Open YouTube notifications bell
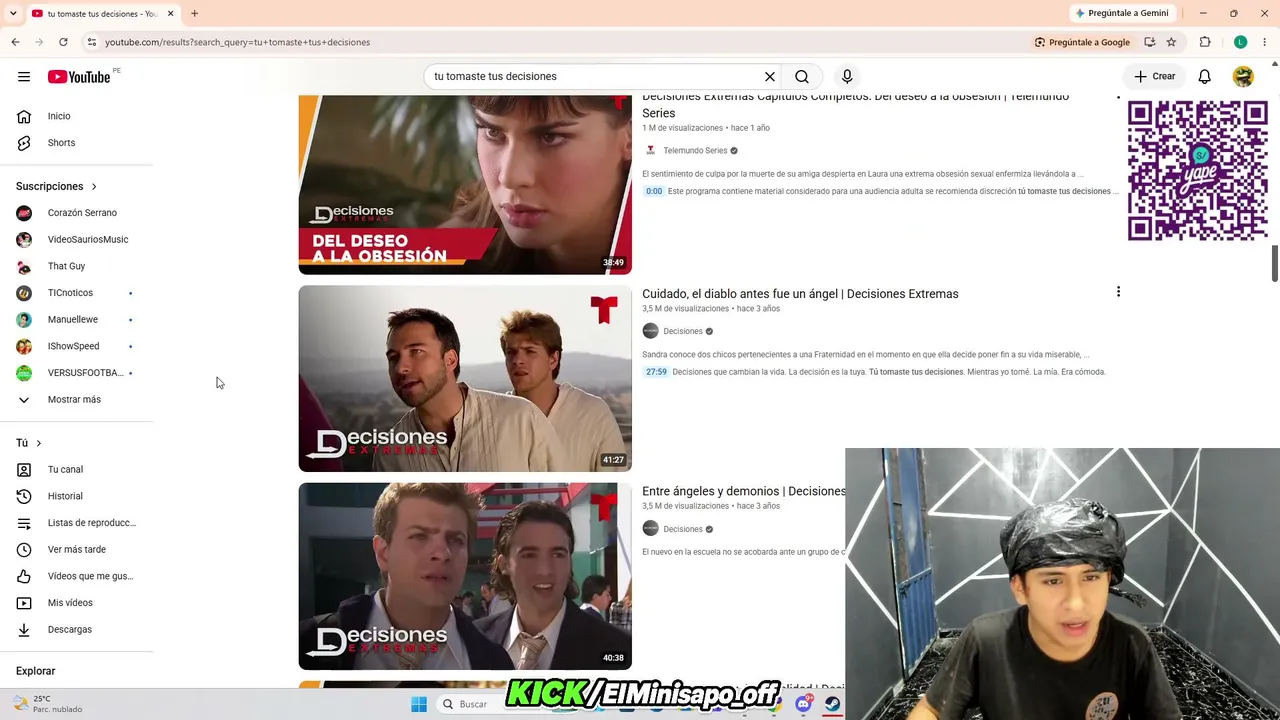Screen dimensions: 1280x720 click(x=1205, y=76)
